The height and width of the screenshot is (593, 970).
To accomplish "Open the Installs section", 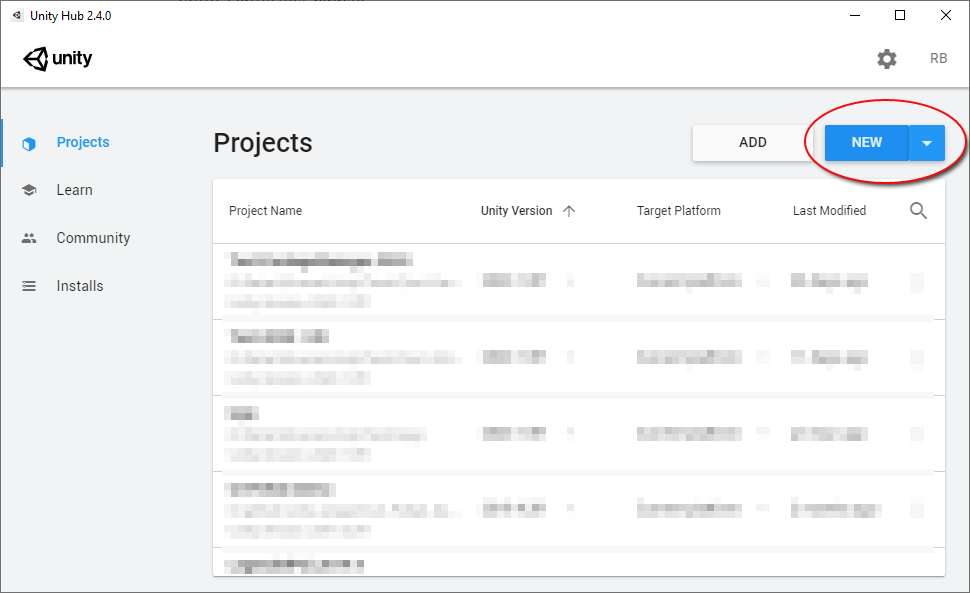I will coord(80,286).
